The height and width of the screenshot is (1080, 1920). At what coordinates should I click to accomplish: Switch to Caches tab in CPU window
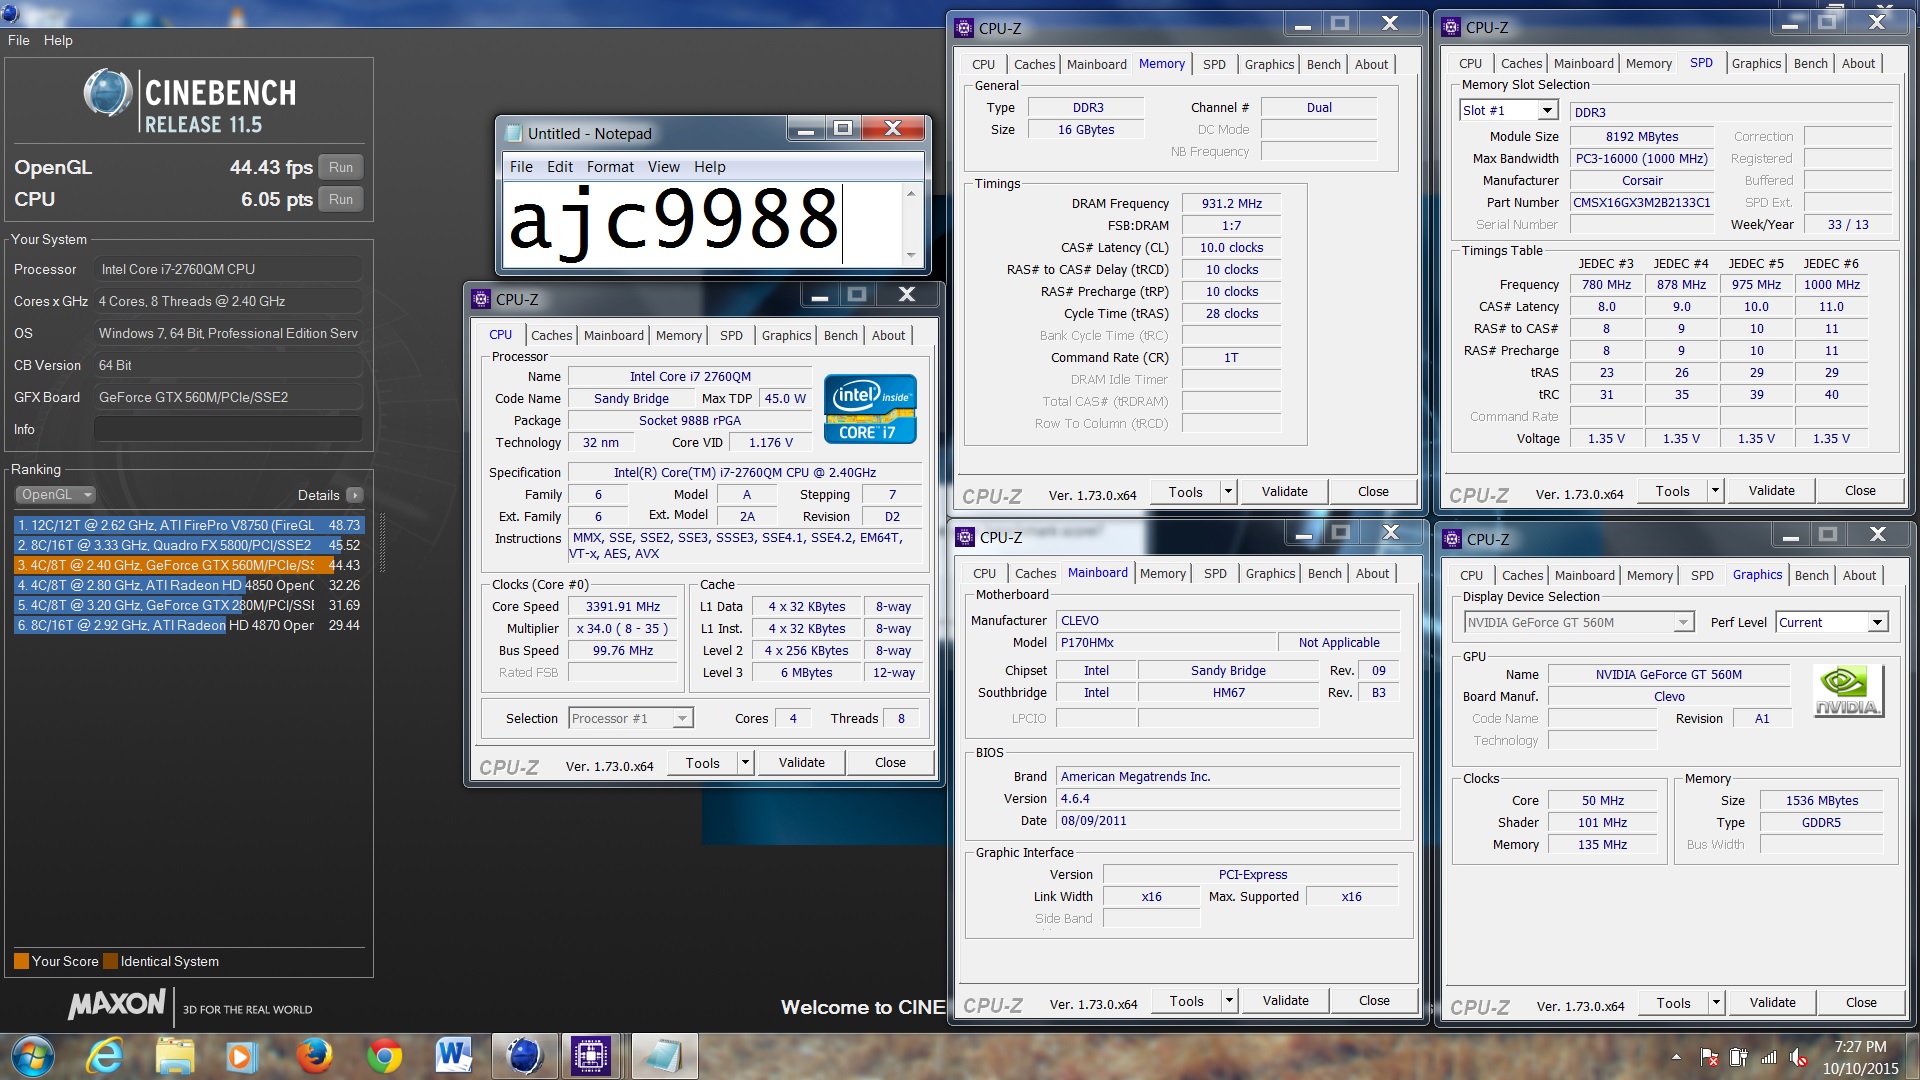point(551,335)
